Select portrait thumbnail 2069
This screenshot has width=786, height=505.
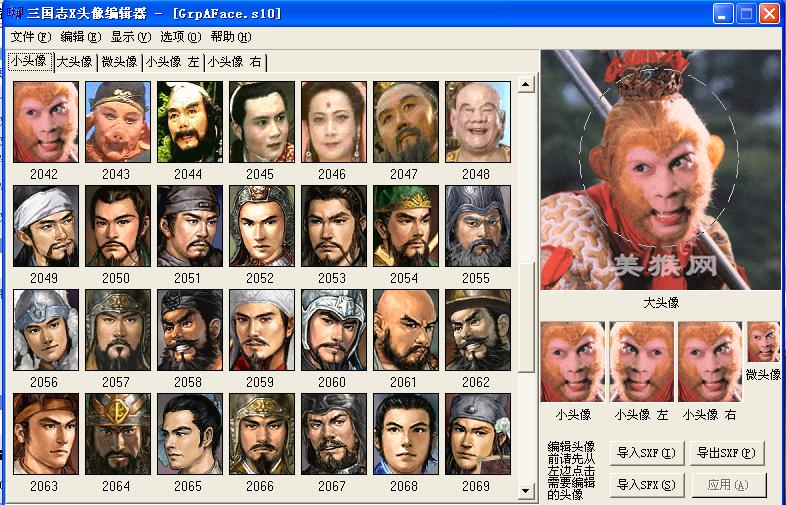point(478,434)
